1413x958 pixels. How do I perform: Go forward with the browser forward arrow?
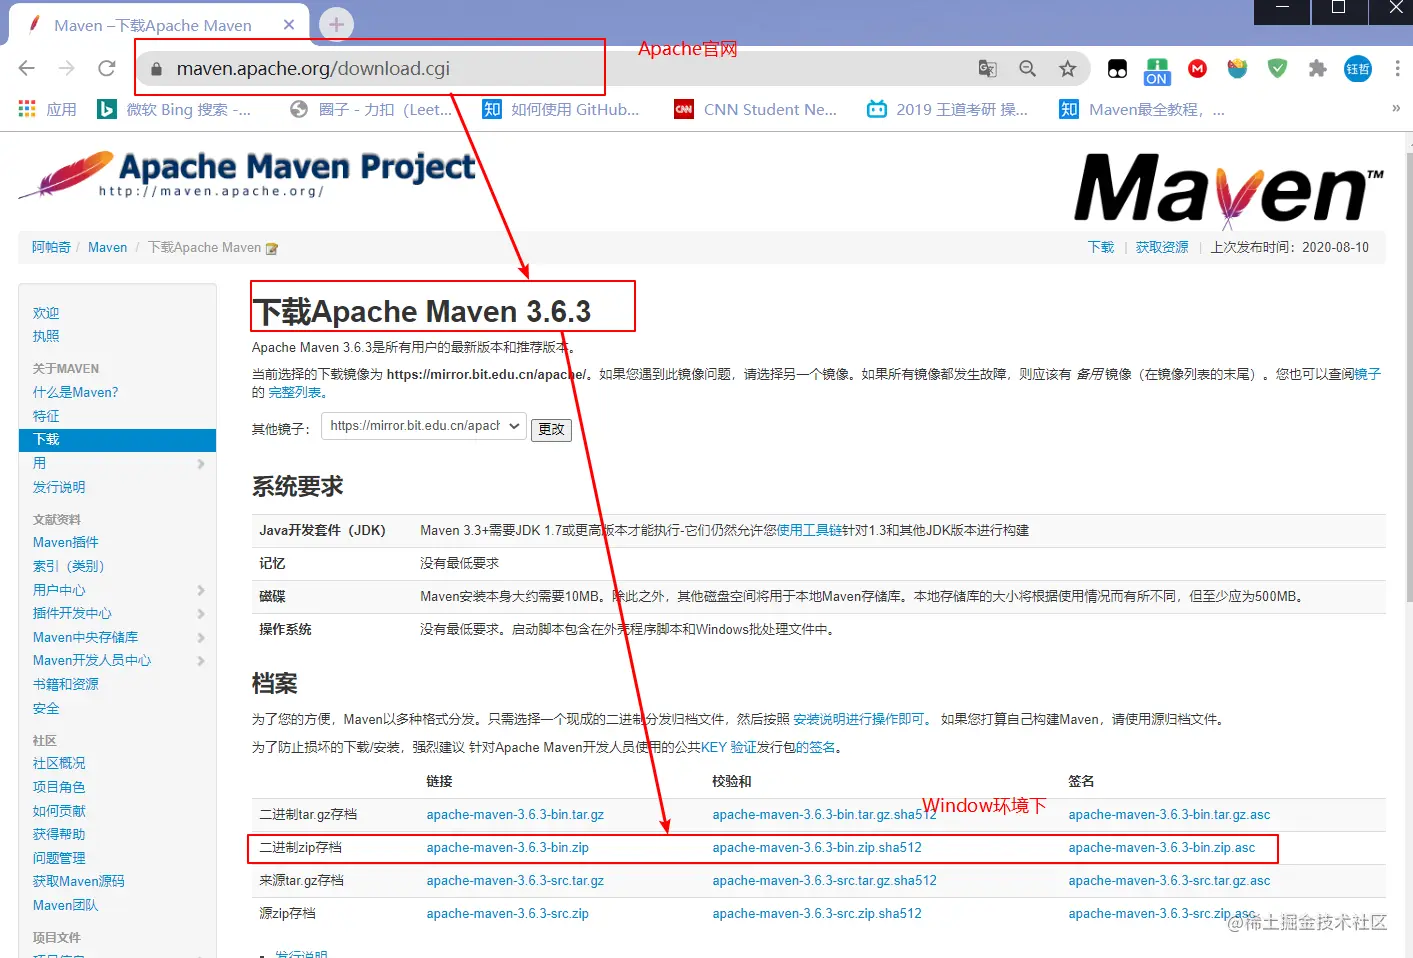click(67, 68)
